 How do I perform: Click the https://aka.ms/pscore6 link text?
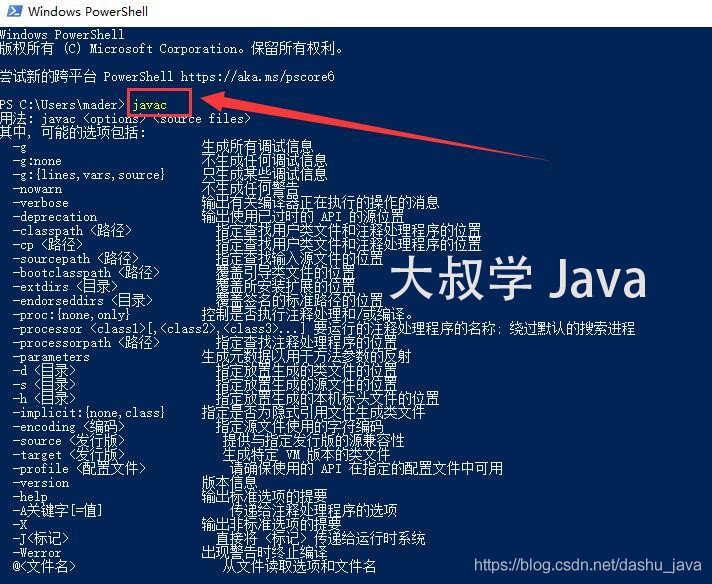coord(257,77)
